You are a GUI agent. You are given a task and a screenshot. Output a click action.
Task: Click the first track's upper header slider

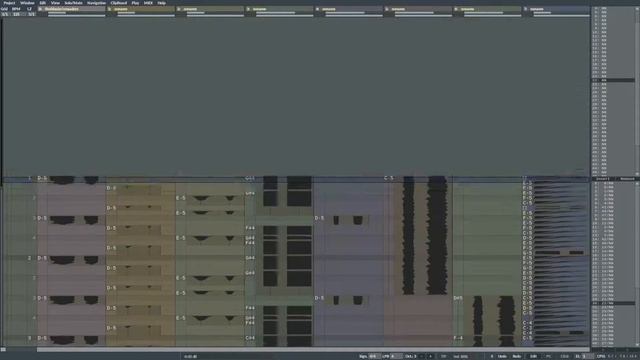pyautogui.click(x=57, y=13)
